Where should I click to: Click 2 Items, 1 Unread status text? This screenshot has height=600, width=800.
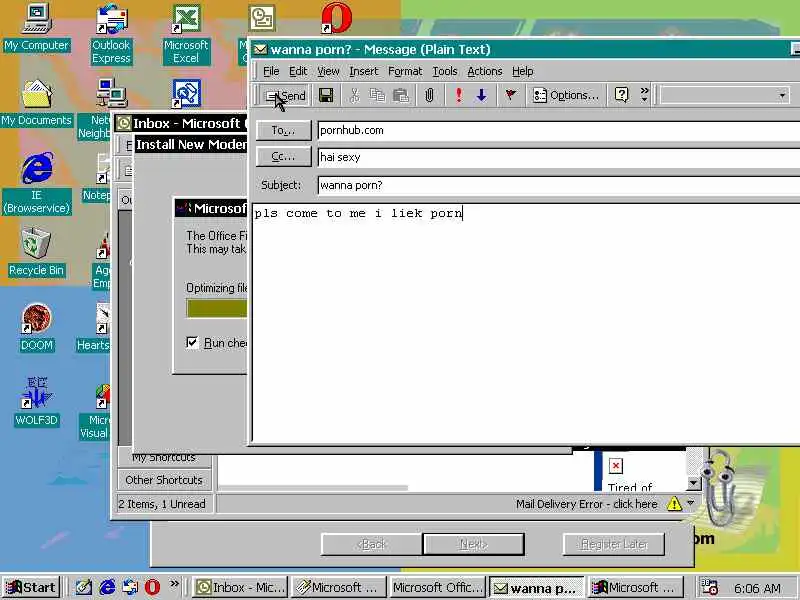point(162,504)
